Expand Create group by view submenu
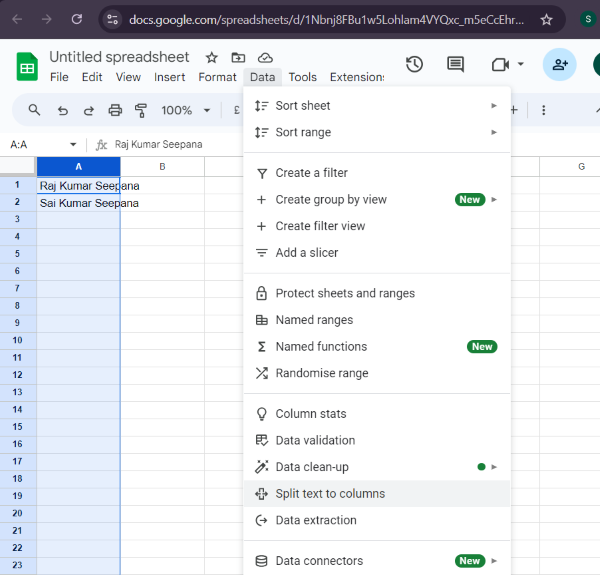The image size is (600, 575). click(494, 200)
